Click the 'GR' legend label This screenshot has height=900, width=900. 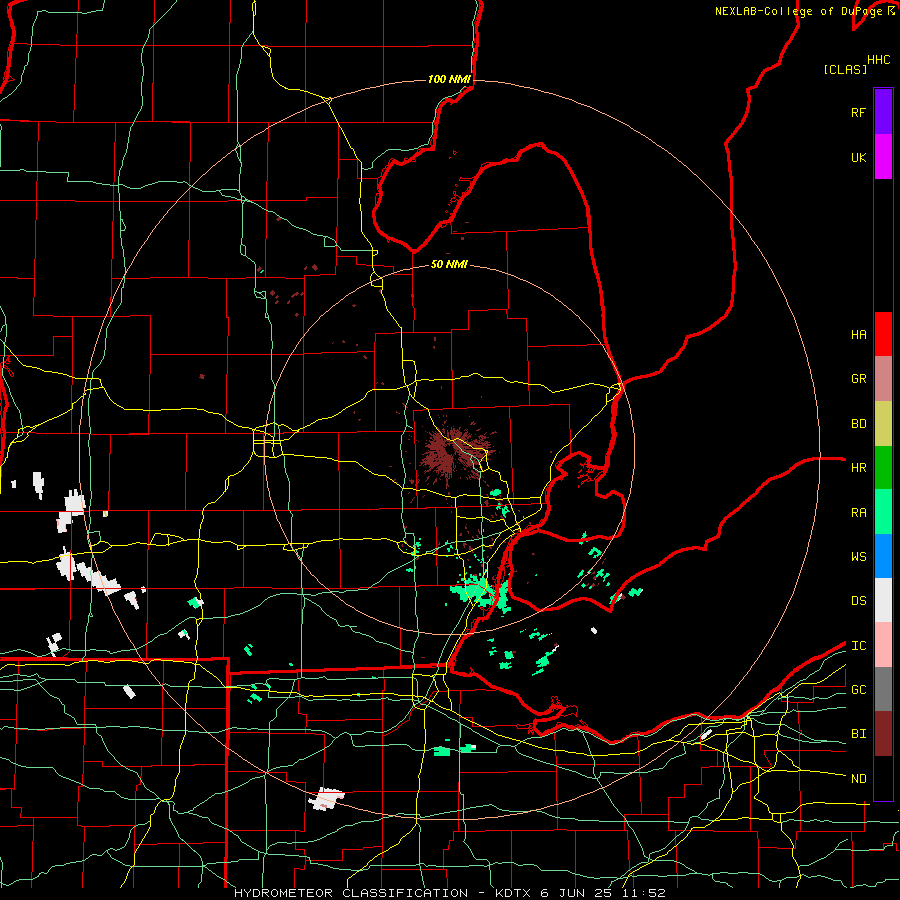tap(859, 379)
